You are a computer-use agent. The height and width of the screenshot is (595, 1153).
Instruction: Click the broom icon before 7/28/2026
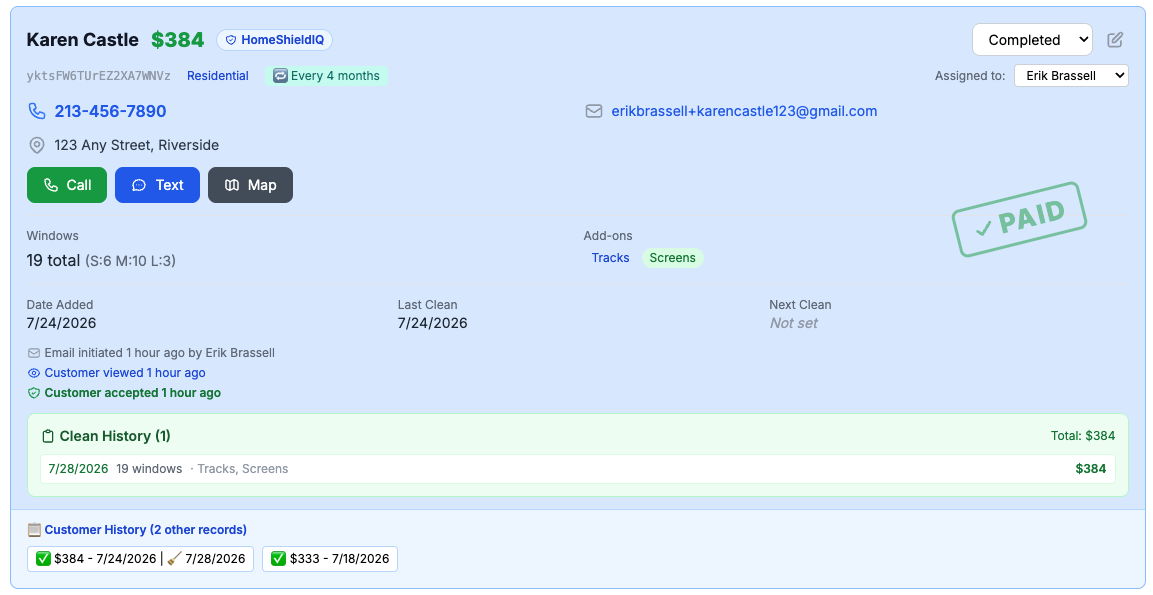tap(174, 559)
